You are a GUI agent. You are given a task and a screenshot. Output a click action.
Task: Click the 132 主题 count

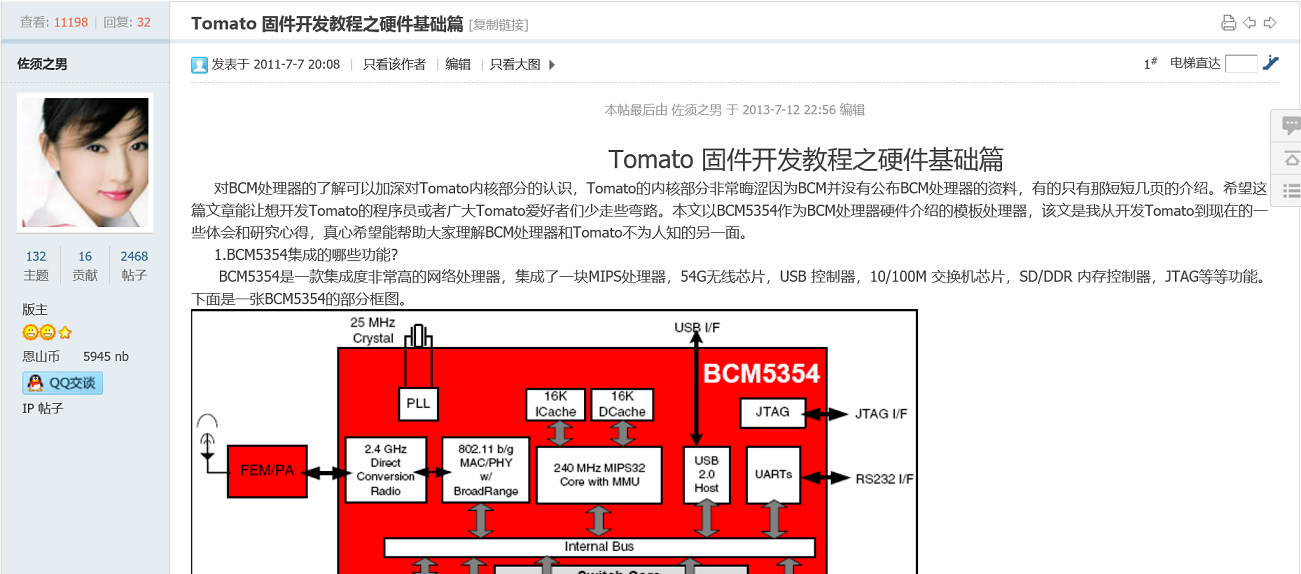[x=36, y=256]
